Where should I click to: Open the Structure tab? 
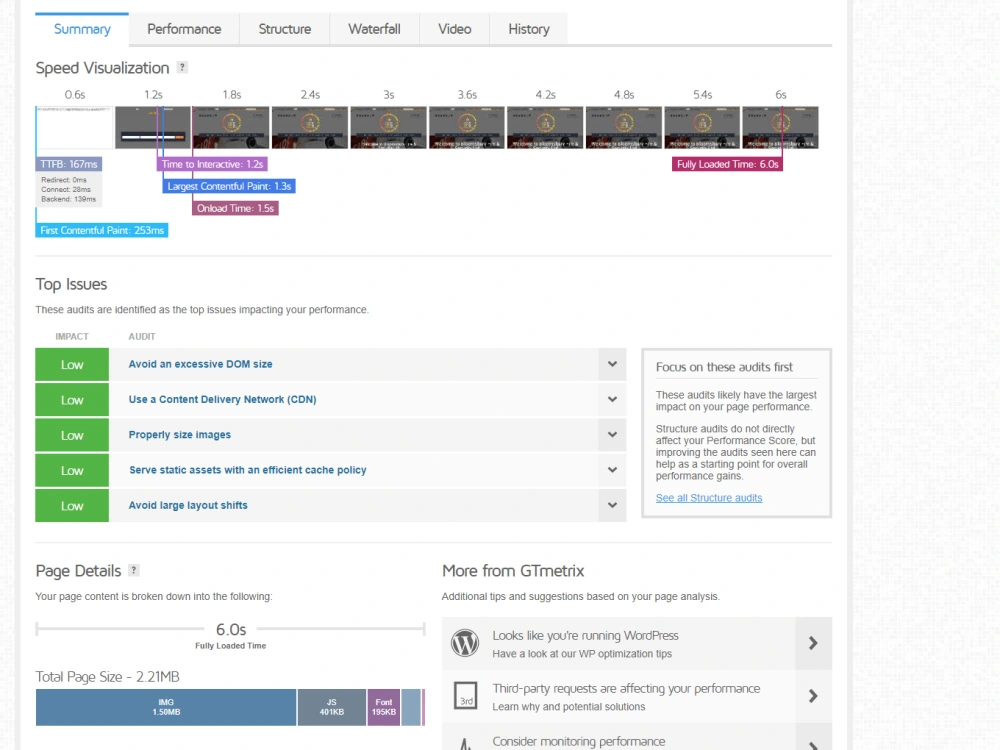[284, 29]
